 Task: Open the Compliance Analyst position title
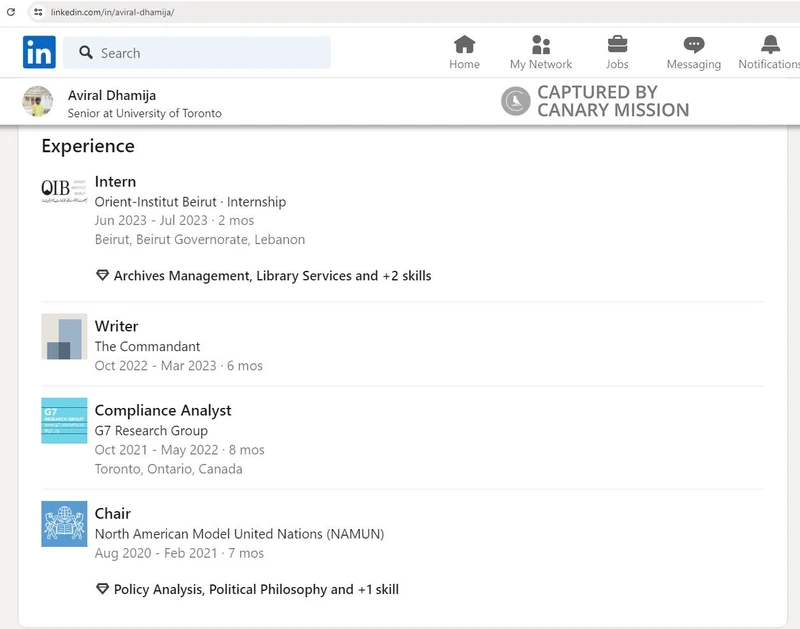pos(163,410)
